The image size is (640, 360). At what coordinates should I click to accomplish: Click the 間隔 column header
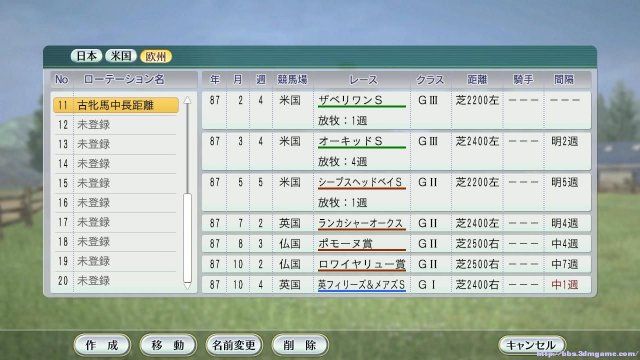tap(564, 80)
